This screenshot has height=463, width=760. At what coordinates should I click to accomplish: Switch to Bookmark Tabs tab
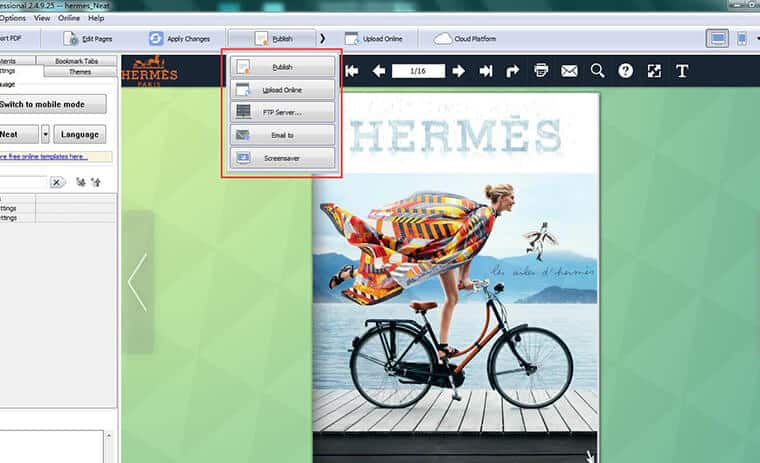pos(77,61)
